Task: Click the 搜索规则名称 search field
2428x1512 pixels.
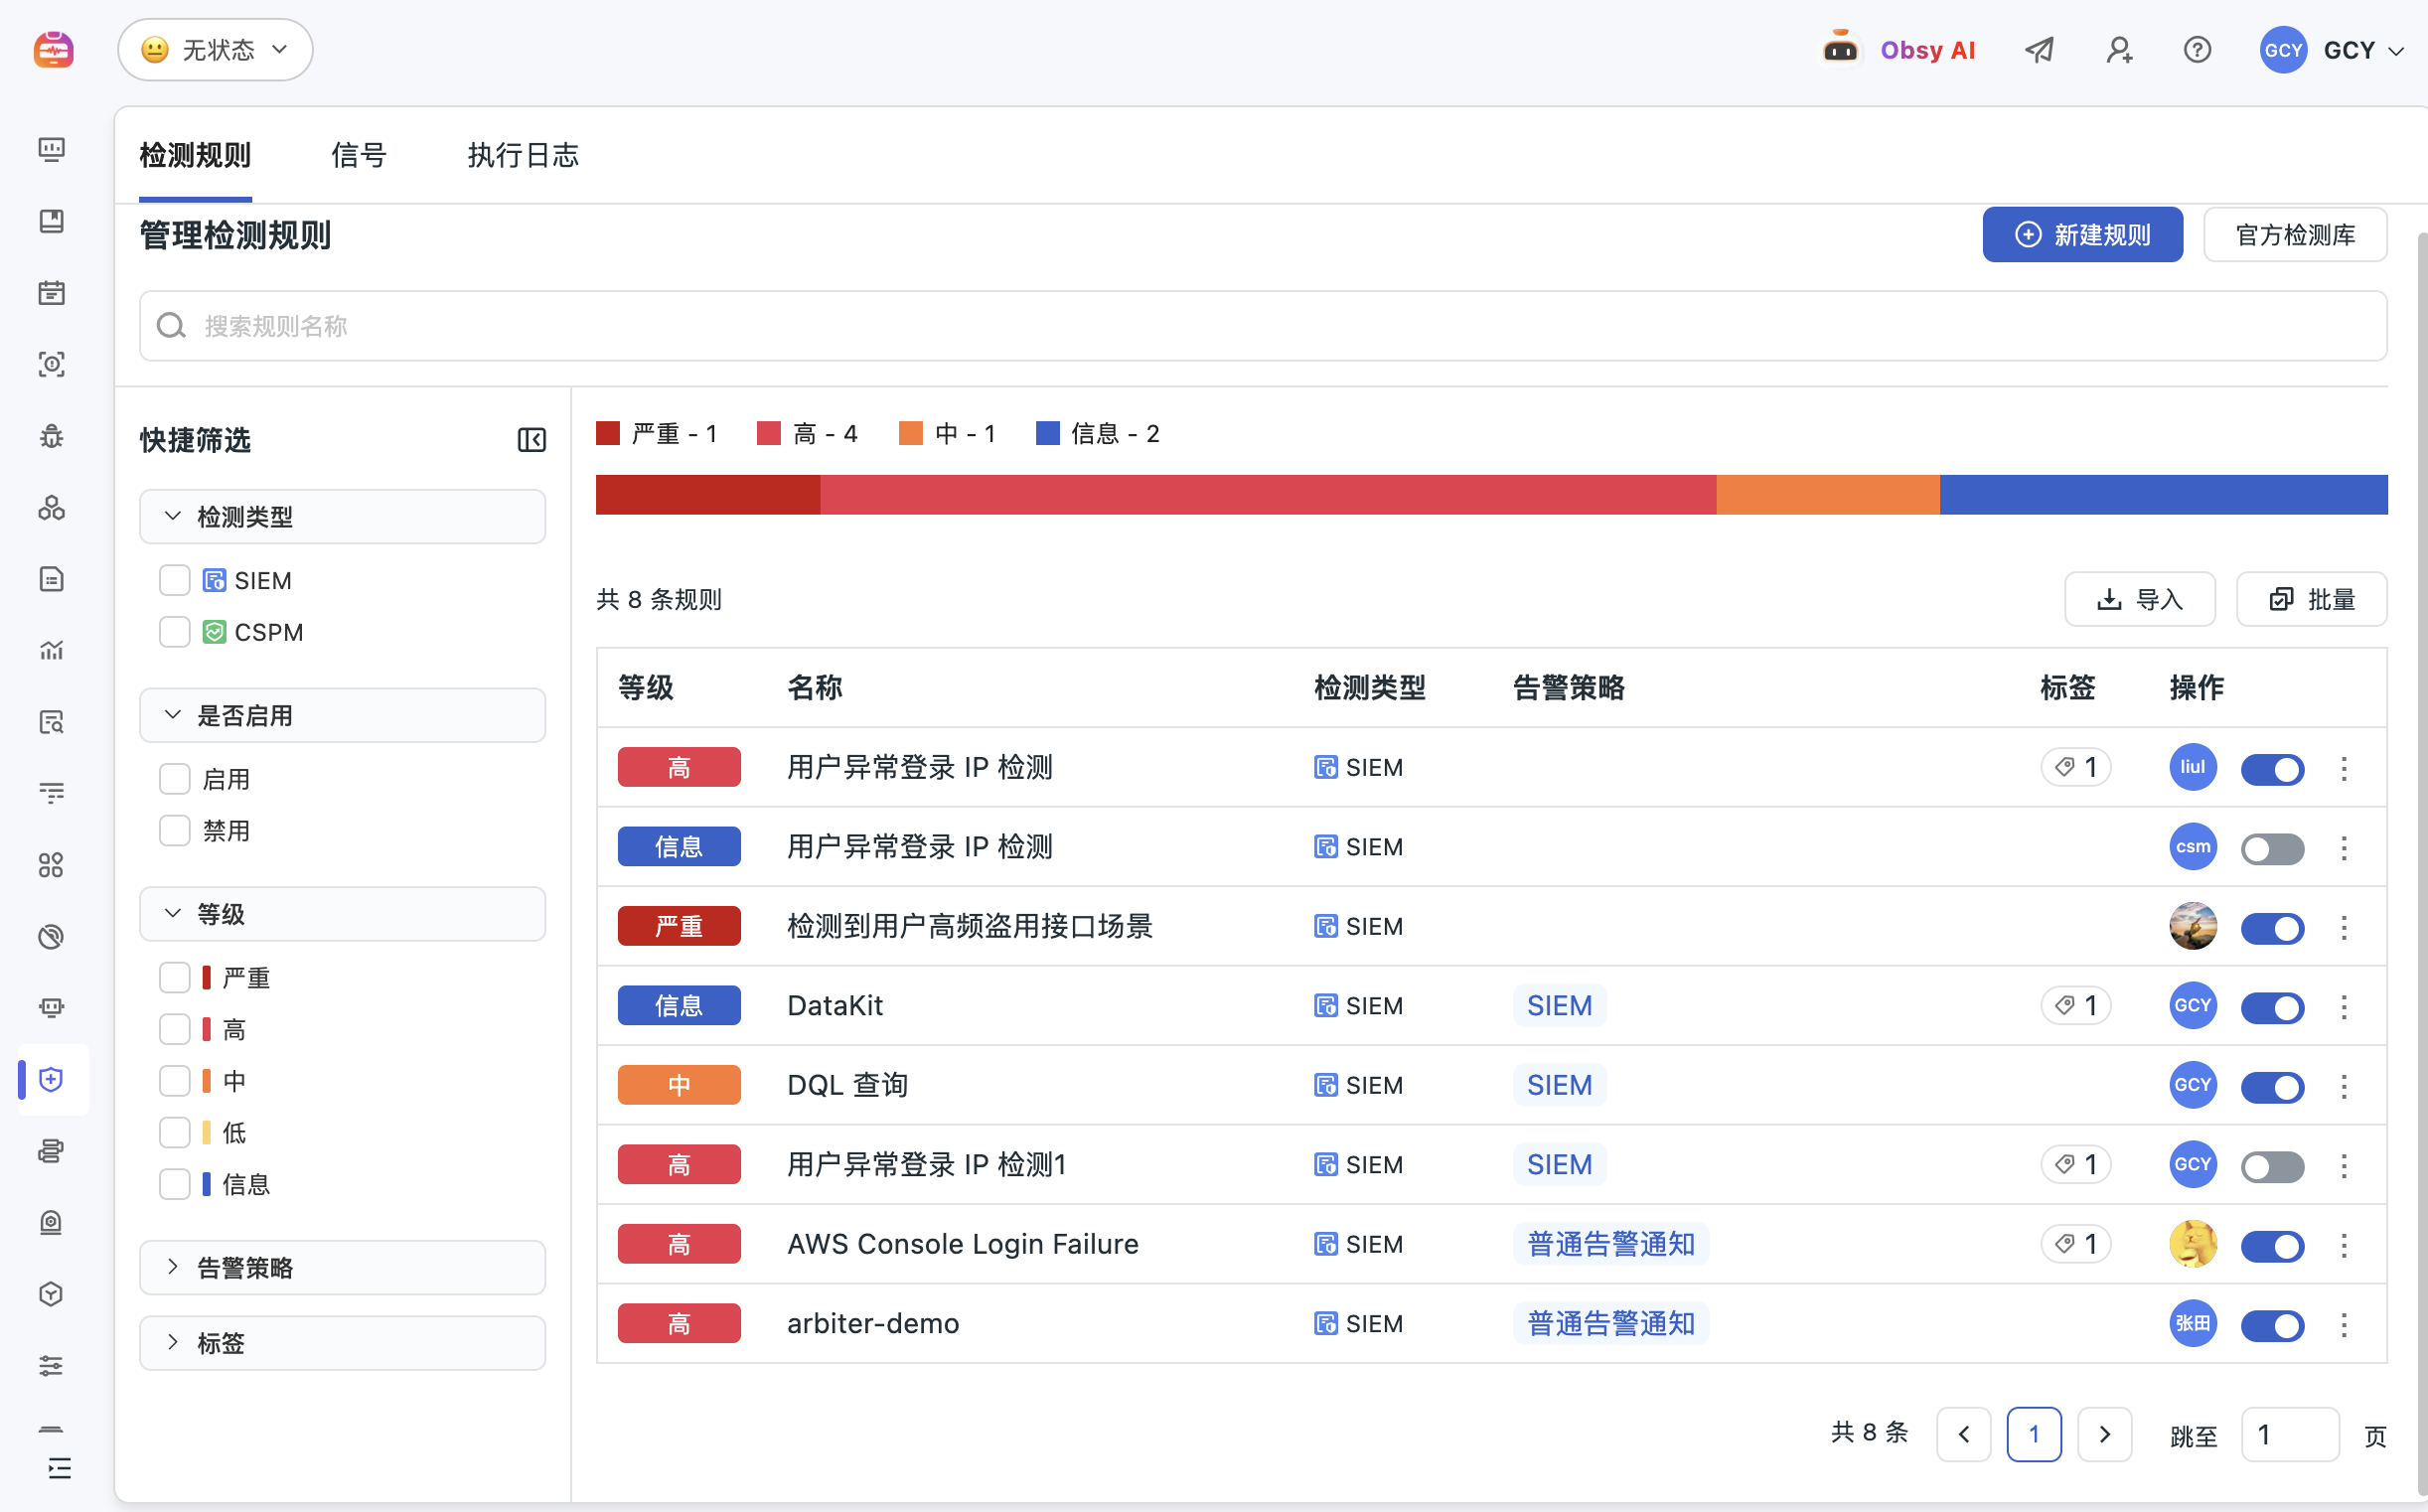Action: (1263, 326)
